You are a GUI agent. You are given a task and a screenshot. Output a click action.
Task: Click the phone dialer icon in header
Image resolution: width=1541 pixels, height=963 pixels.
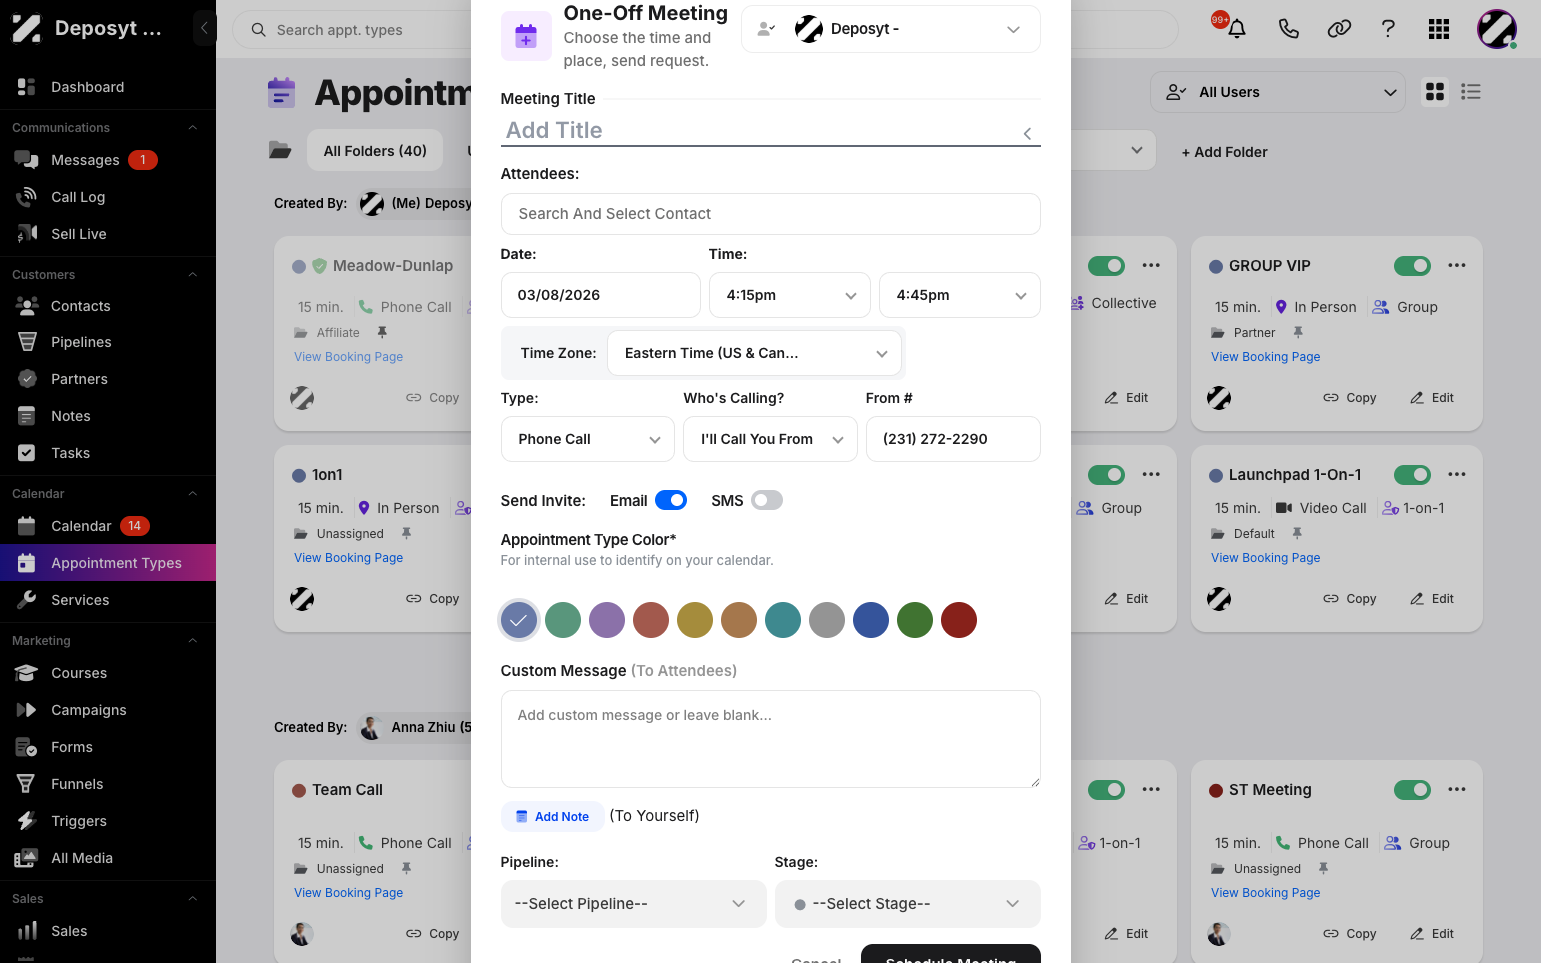1289,29
